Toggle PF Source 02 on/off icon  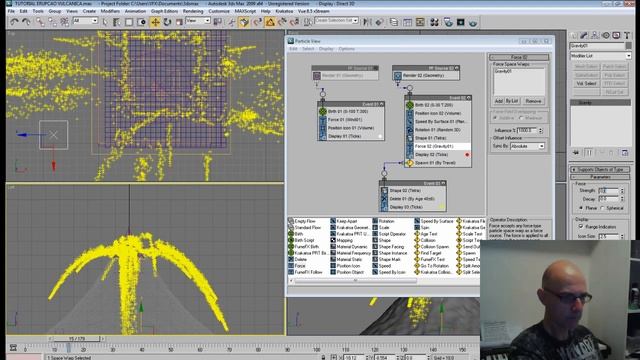pyautogui.click(x=457, y=68)
